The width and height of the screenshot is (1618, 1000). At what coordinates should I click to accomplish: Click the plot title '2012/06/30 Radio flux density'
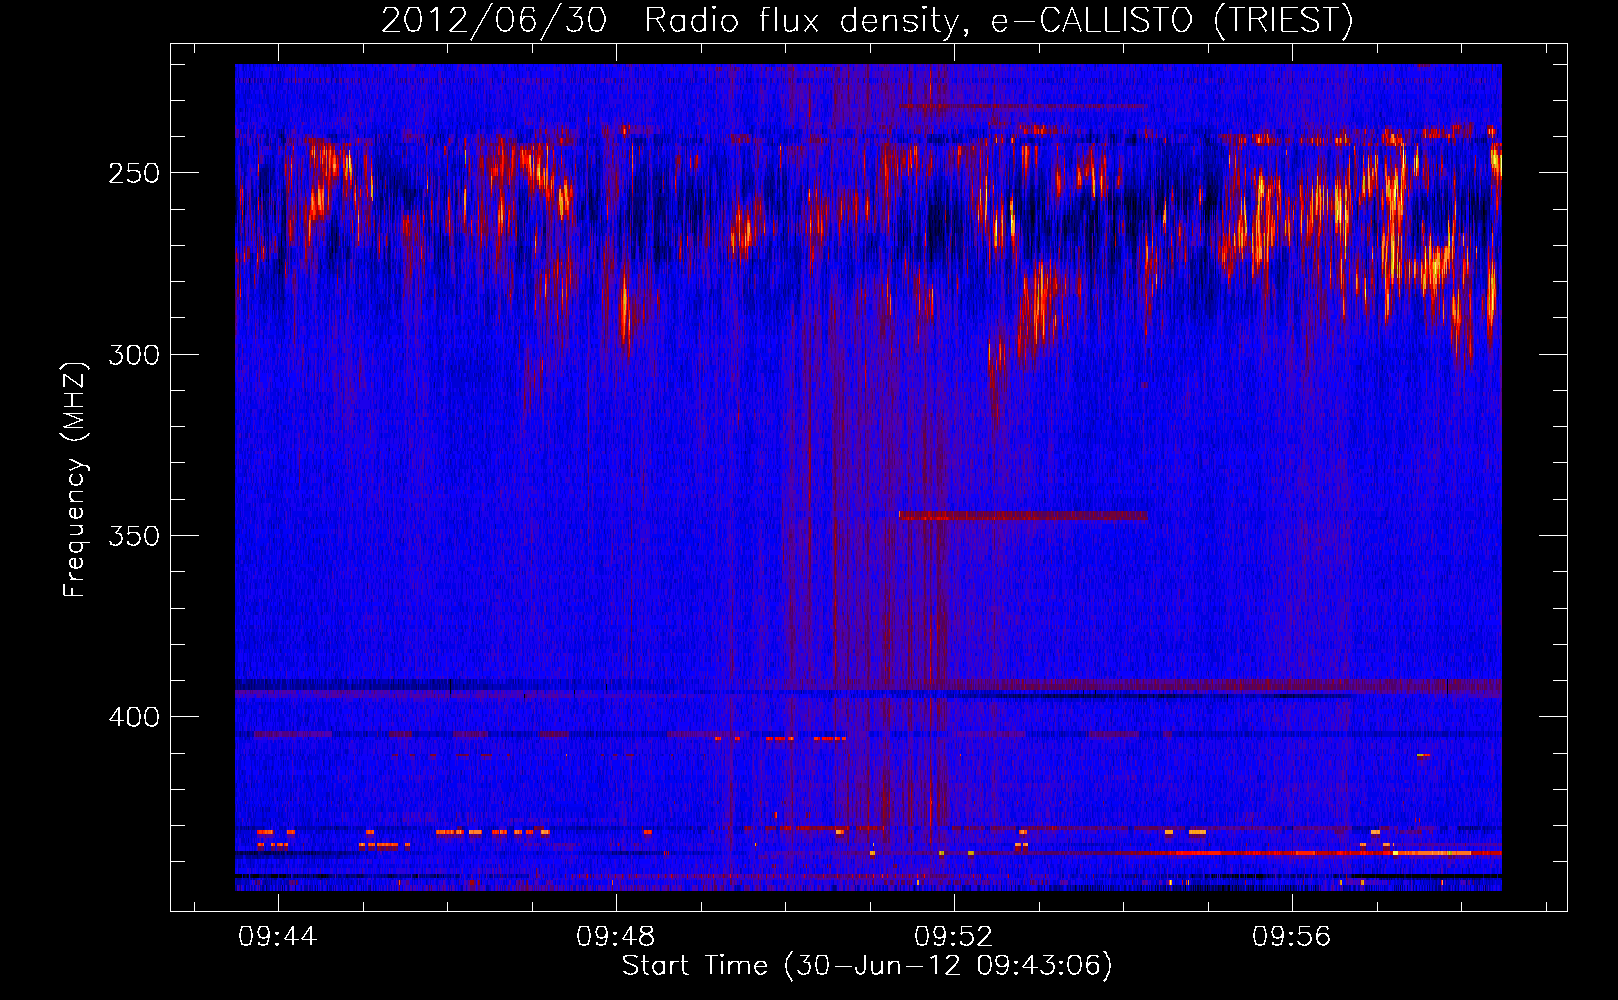point(866,21)
